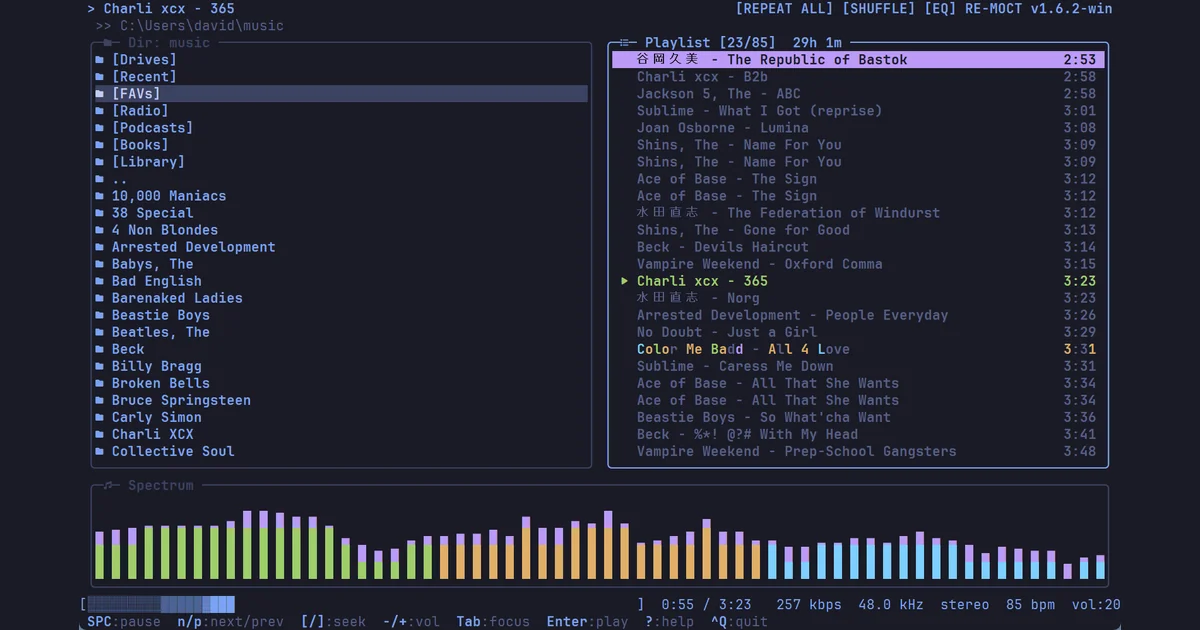Select Jackson 5, The - ABC track
Image resolution: width=1200 pixels, height=630 pixels.
click(x=858, y=94)
